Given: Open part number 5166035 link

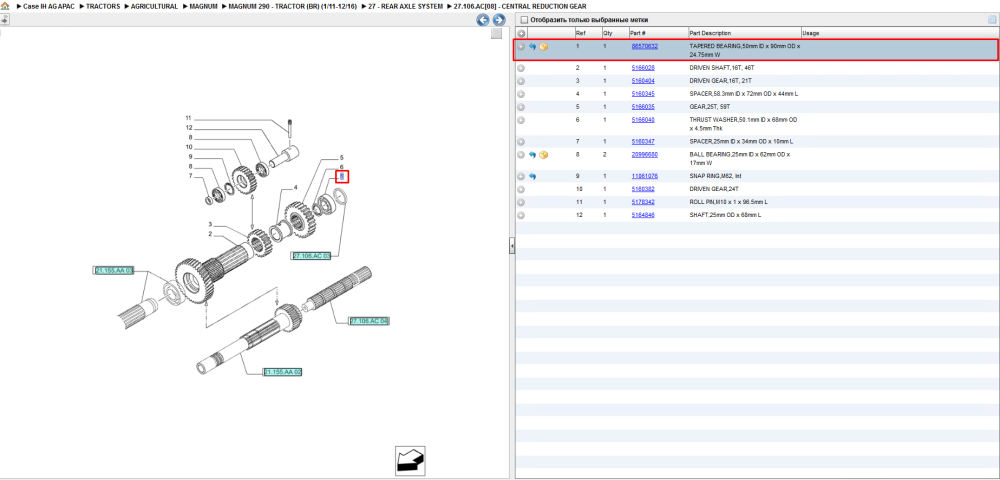Looking at the screenshot, I should 643,106.
